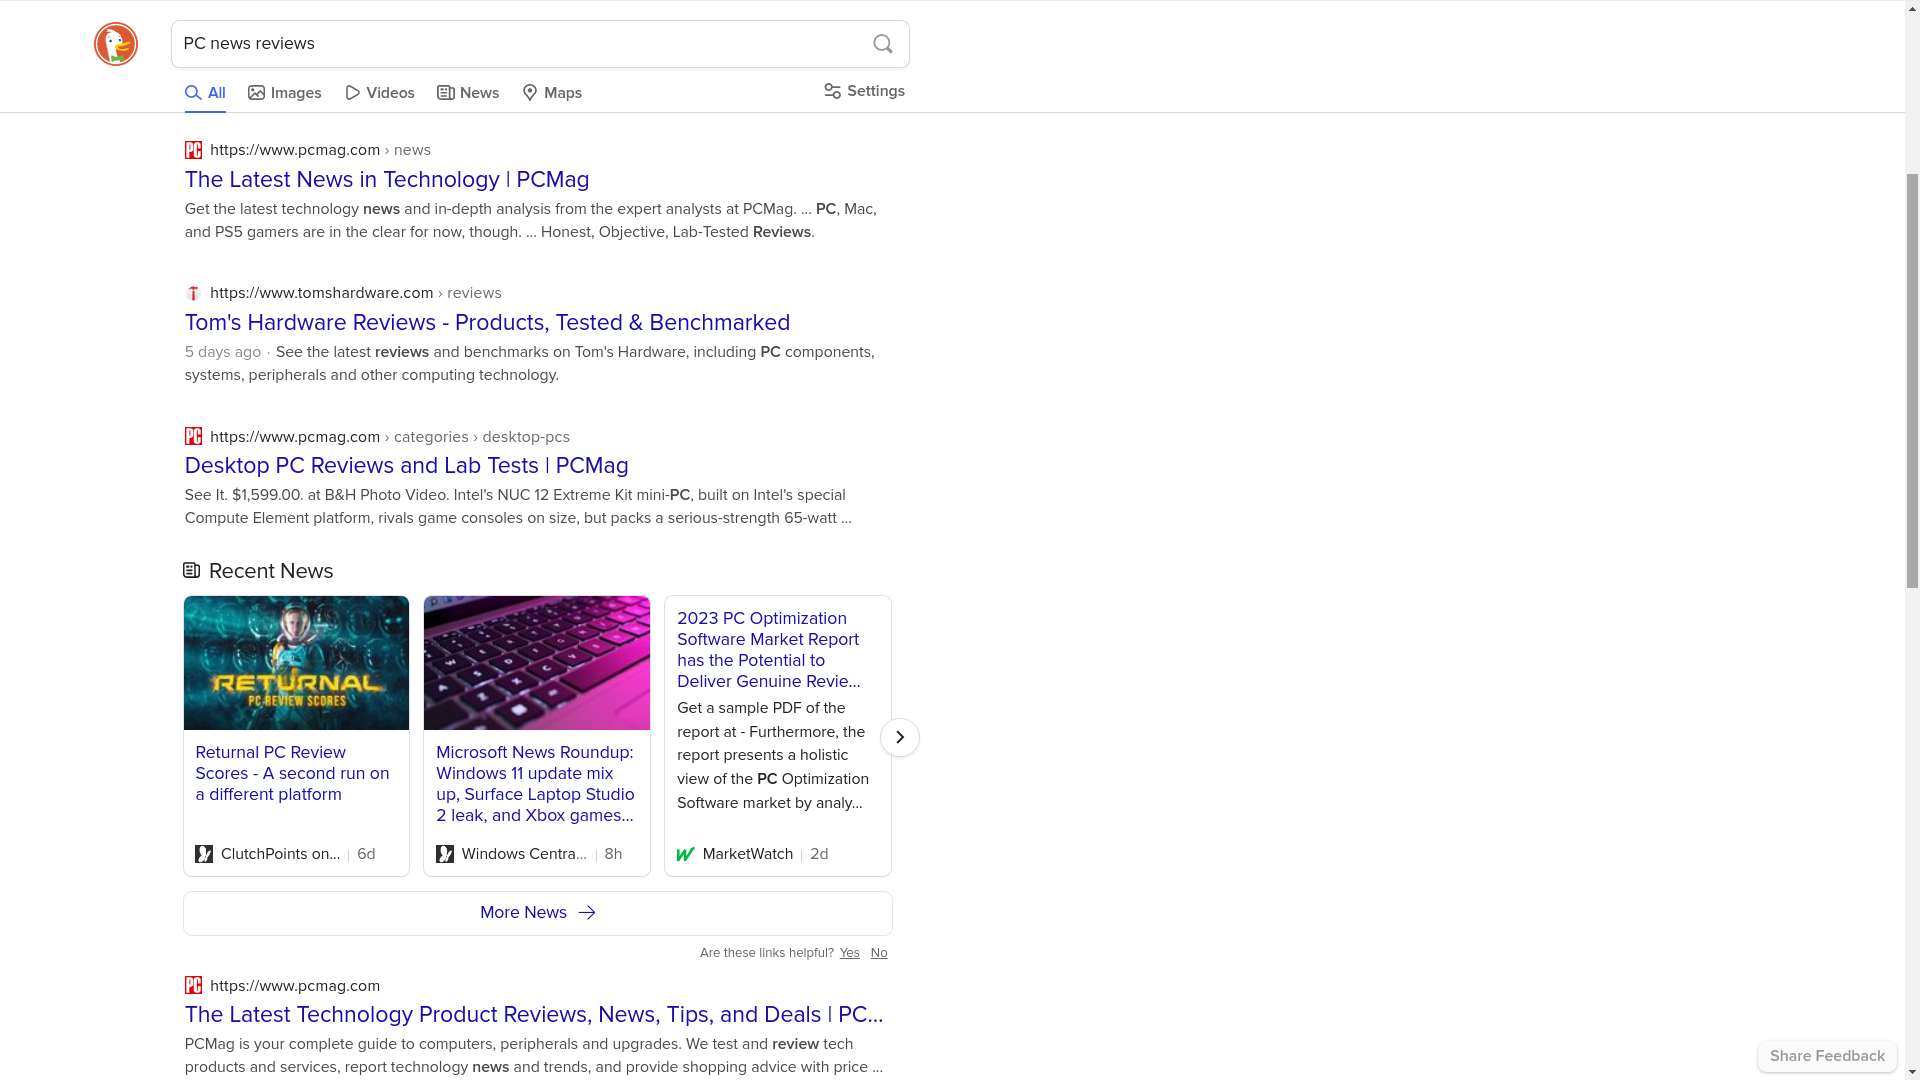This screenshot has width=1920, height=1080.
Task: Click Recent News newspaper icon
Action: pos(192,570)
